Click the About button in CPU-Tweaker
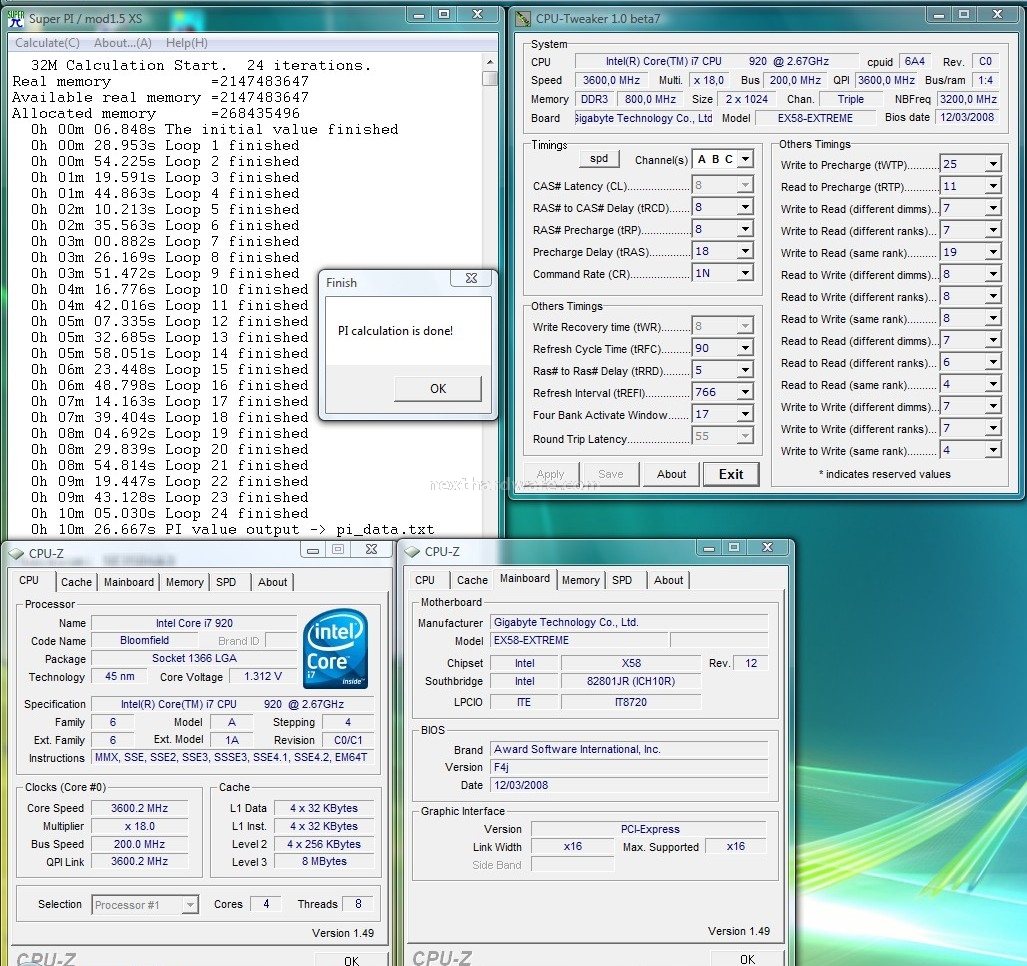This screenshot has height=966, width=1027. [671, 474]
